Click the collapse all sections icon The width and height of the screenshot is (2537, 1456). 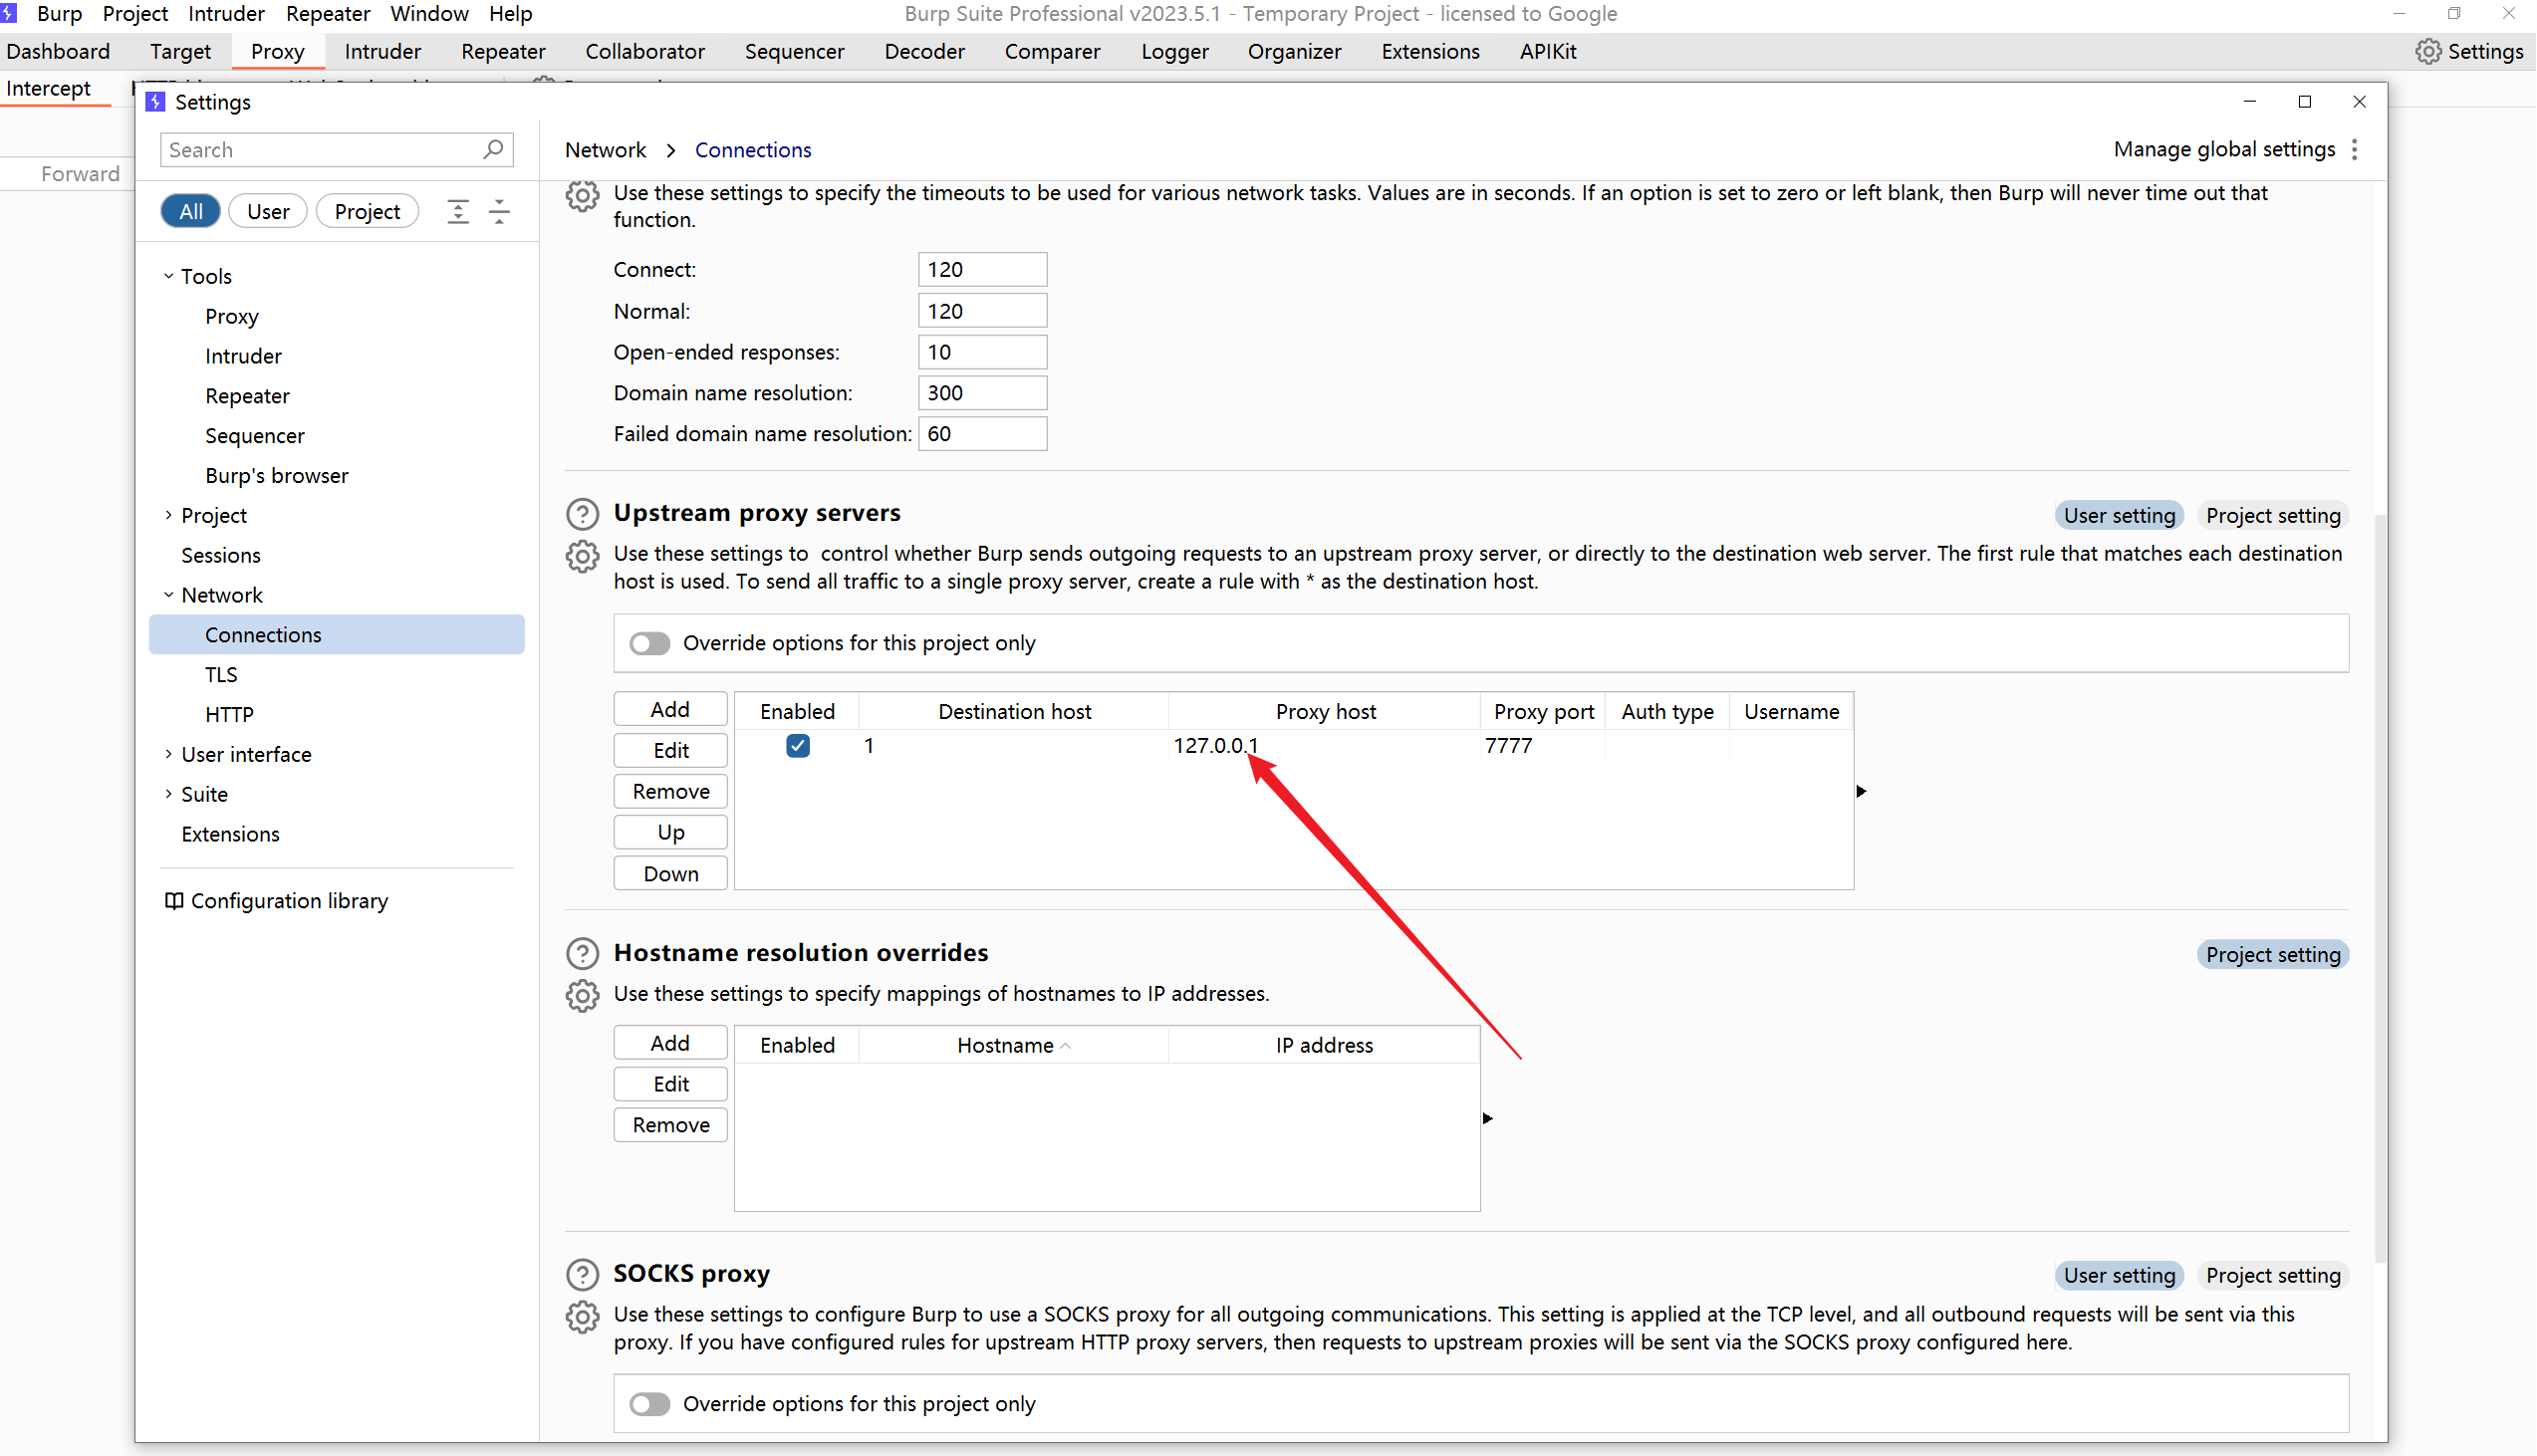click(x=499, y=212)
